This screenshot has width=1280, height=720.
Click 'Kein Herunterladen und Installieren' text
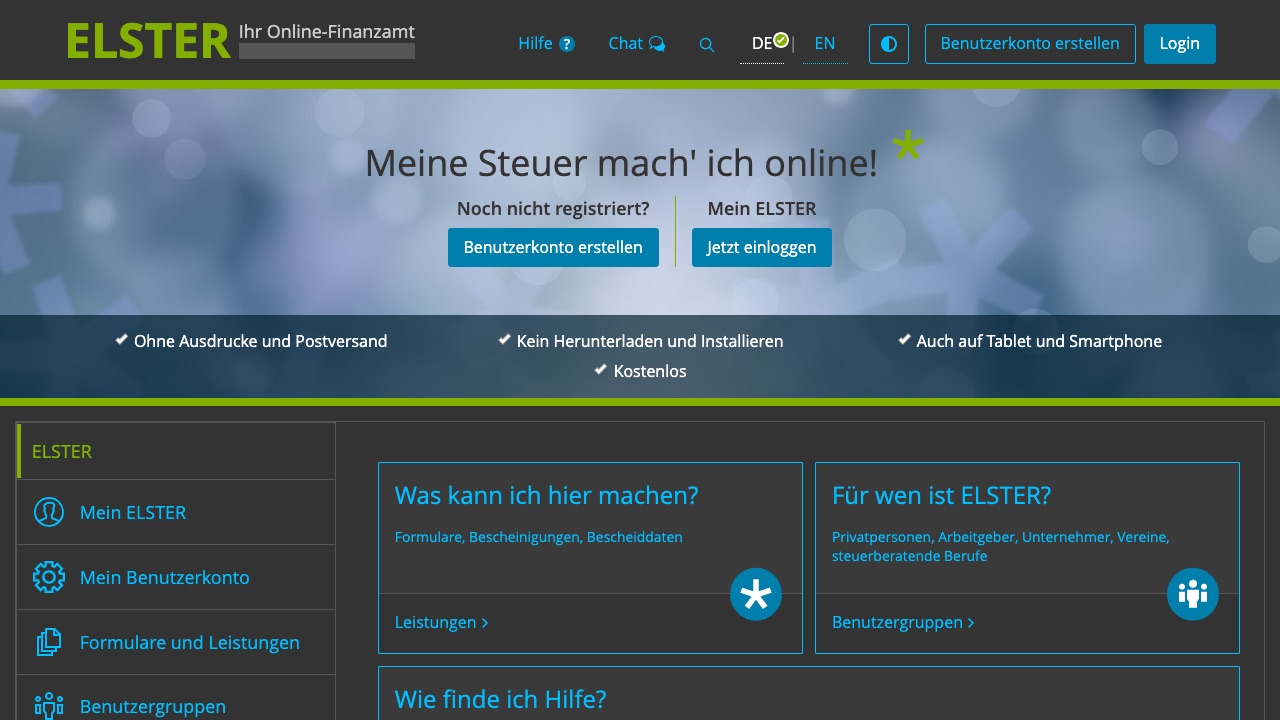click(650, 341)
